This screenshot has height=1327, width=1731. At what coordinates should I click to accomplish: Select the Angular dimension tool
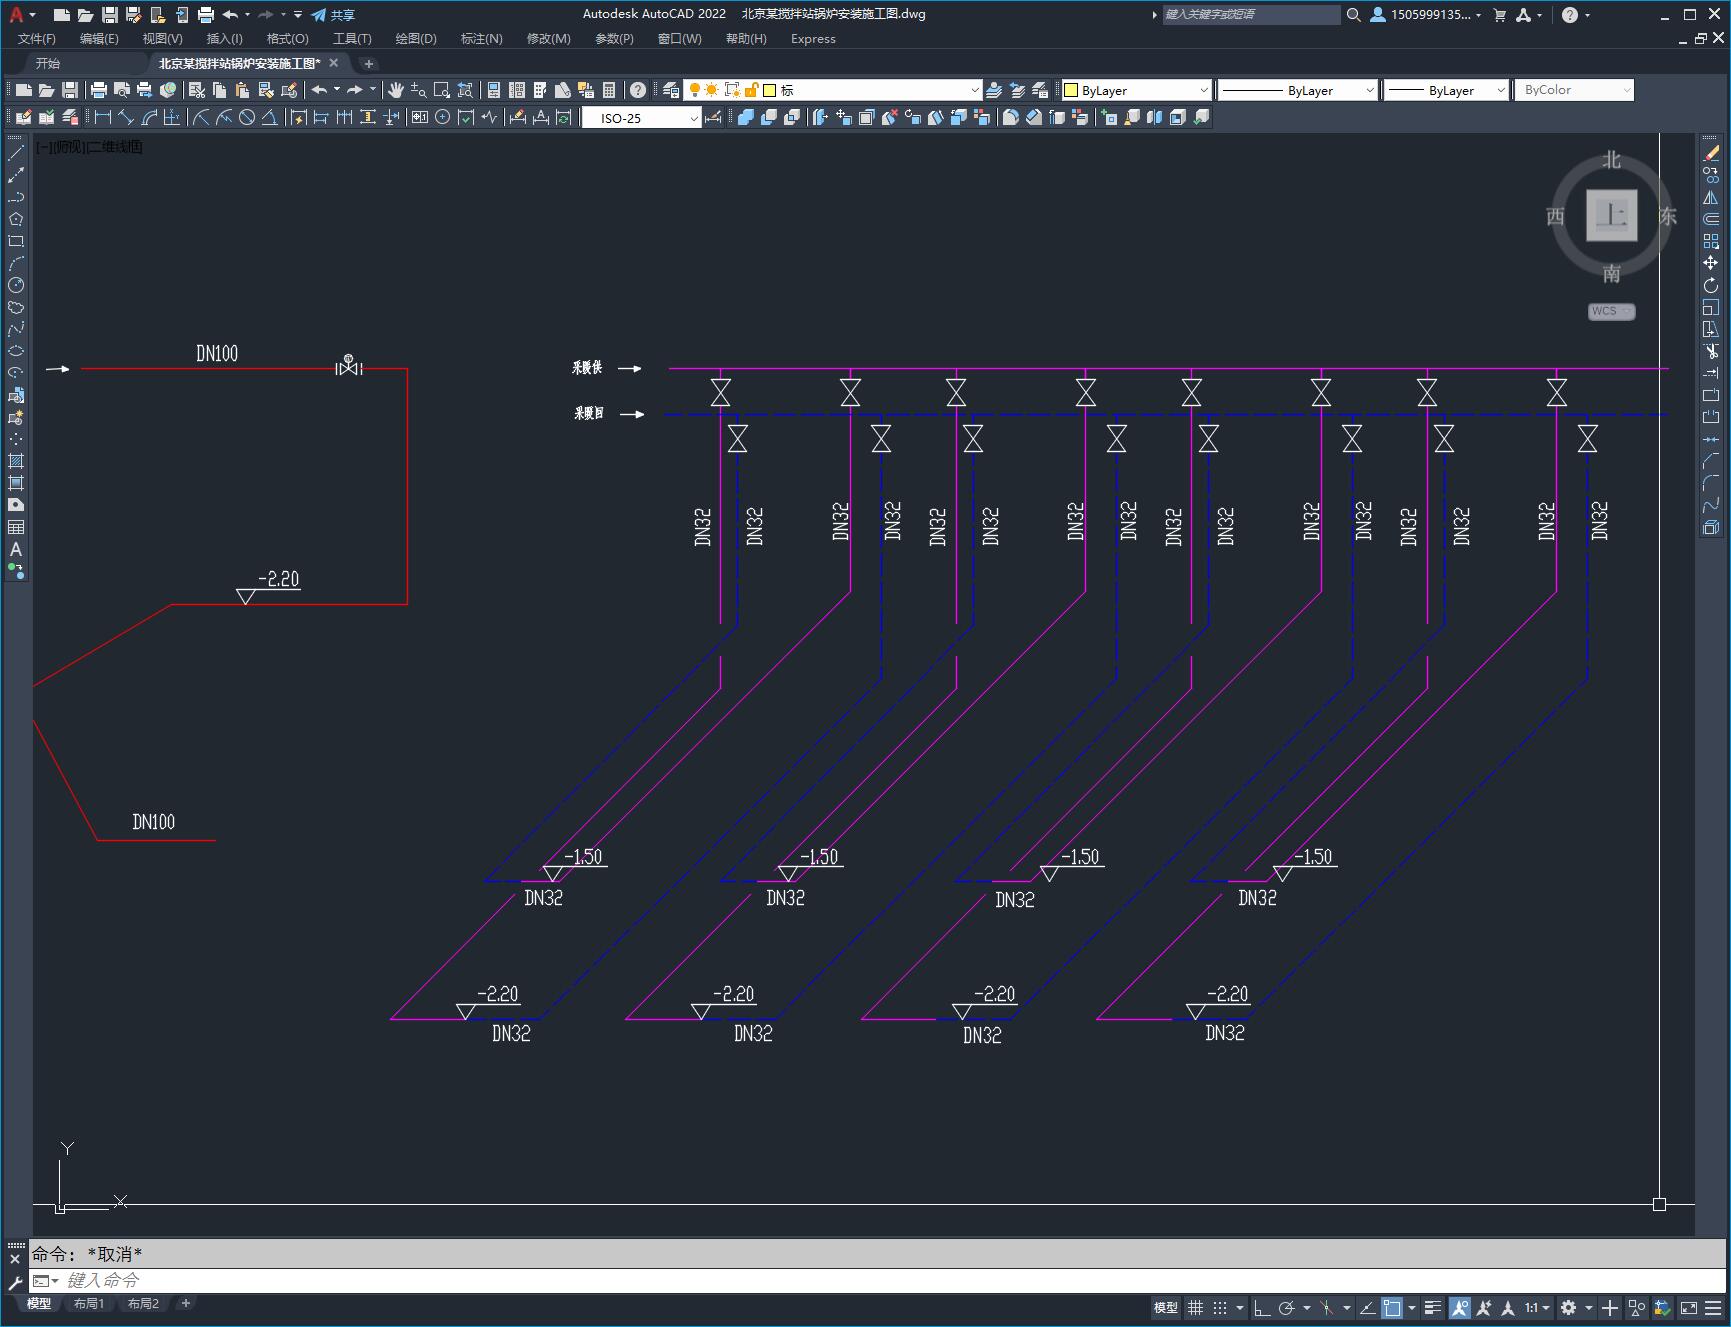[x=269, y=118]
